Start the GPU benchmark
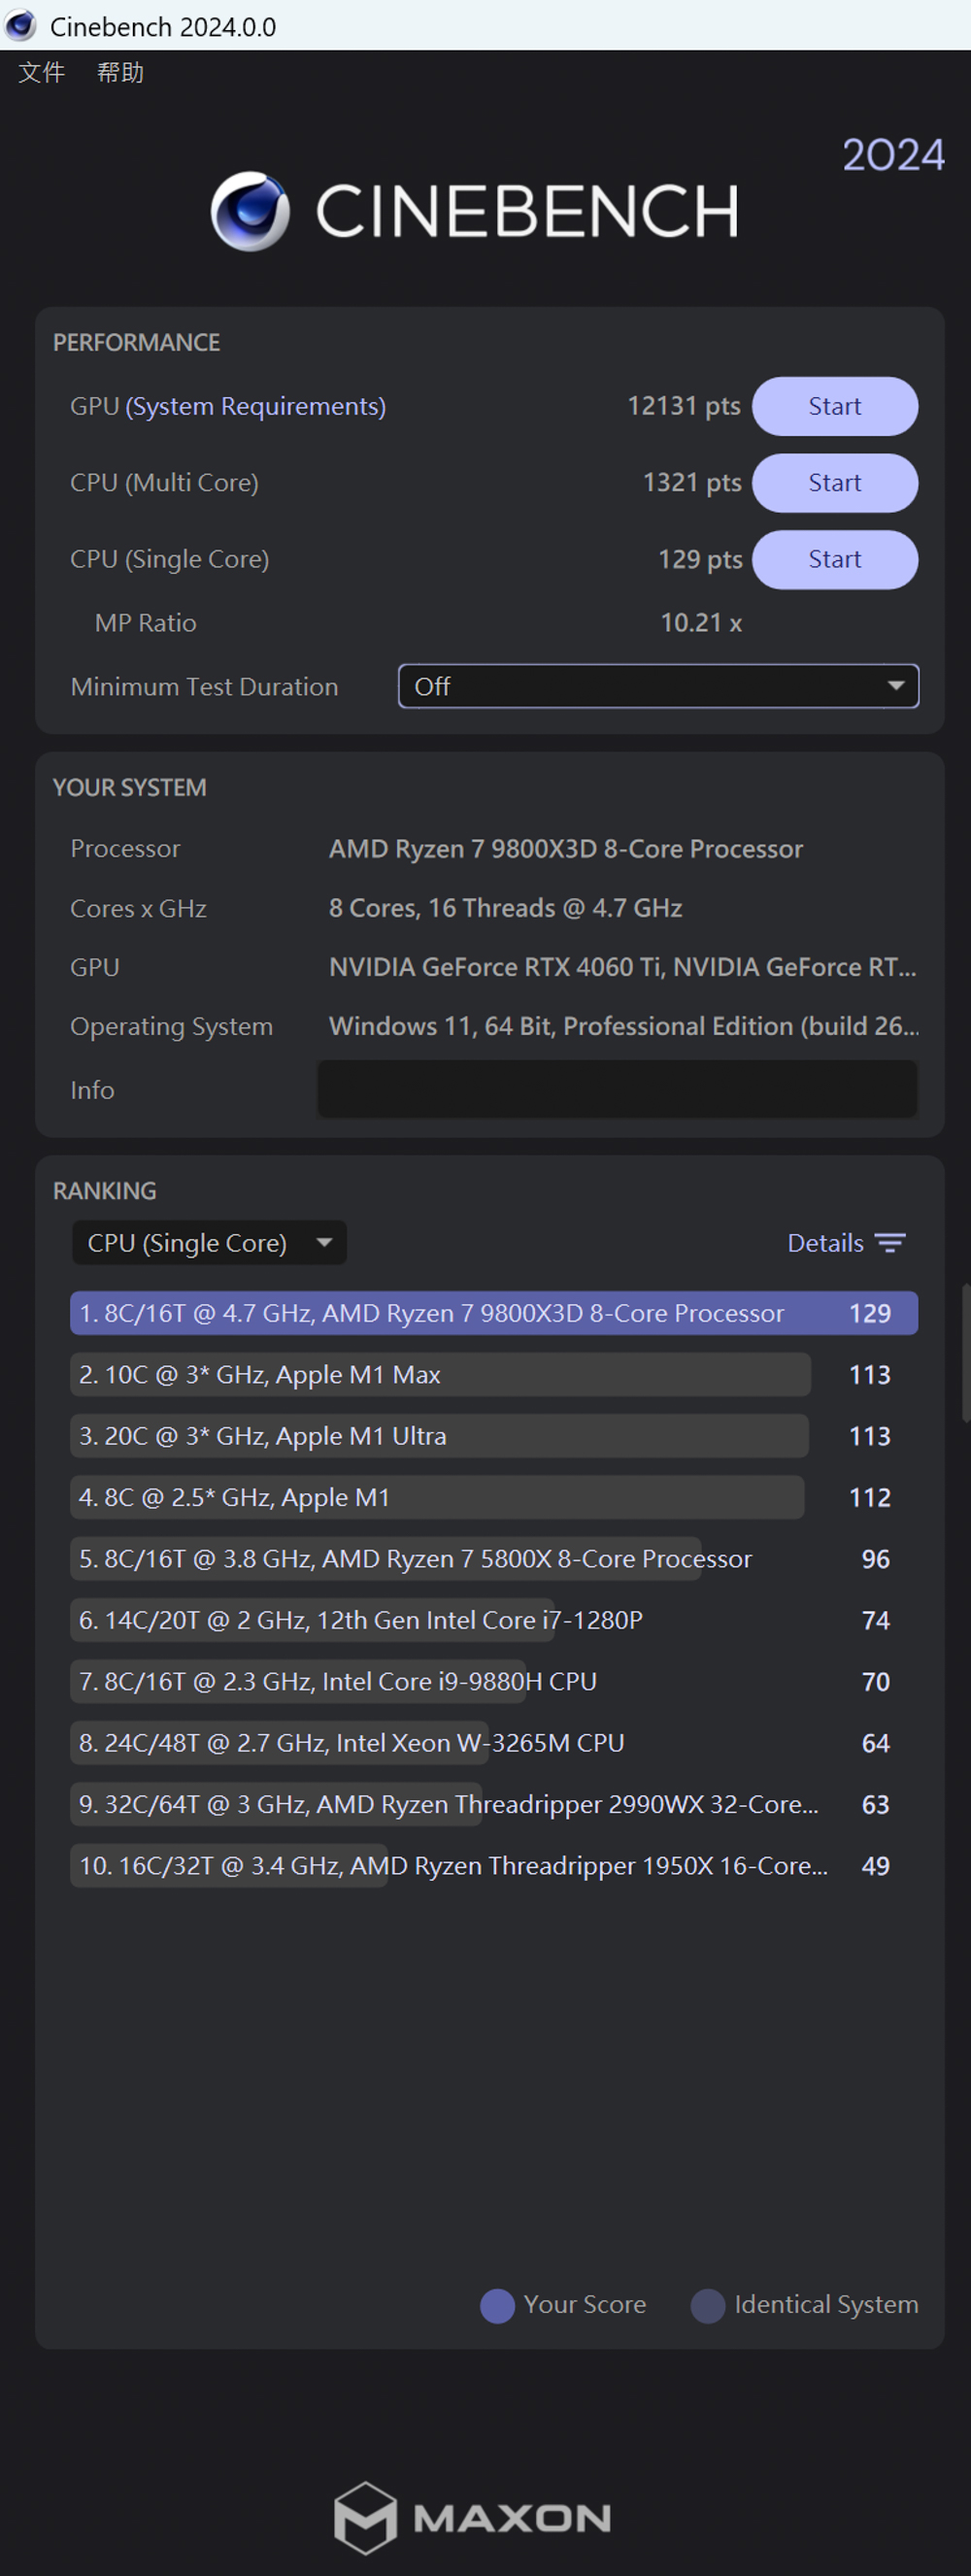This screenshot has height=2576, width=971. (834, 406)
